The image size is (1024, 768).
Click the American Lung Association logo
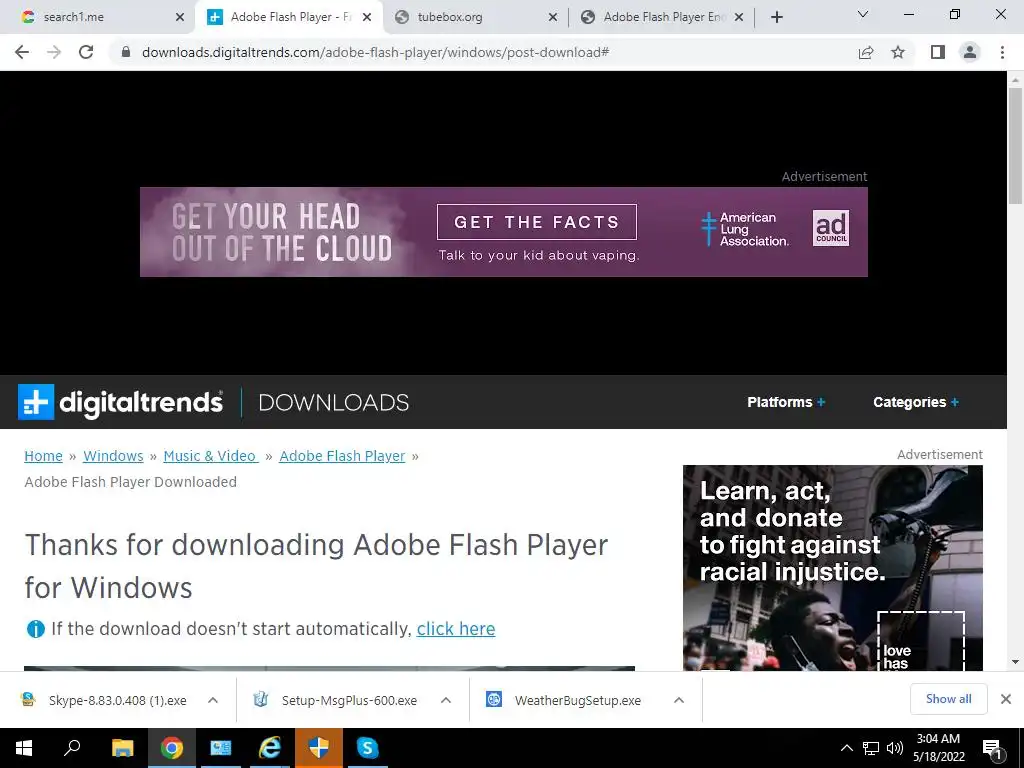pyautogui.click(x=745, y=229)
